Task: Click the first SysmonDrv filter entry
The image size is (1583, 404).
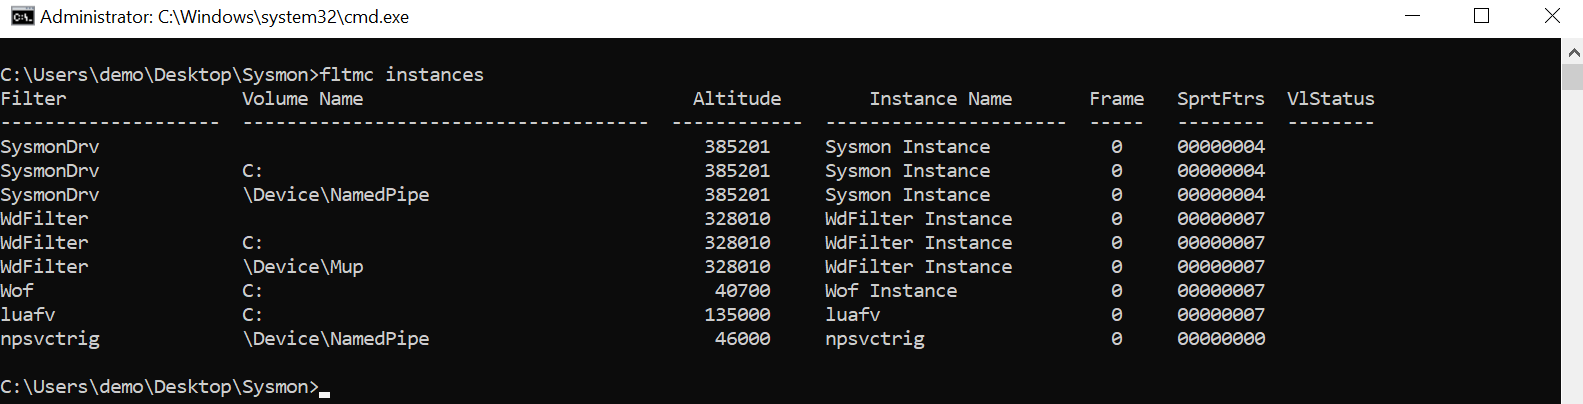Action: tap(50, 147)
